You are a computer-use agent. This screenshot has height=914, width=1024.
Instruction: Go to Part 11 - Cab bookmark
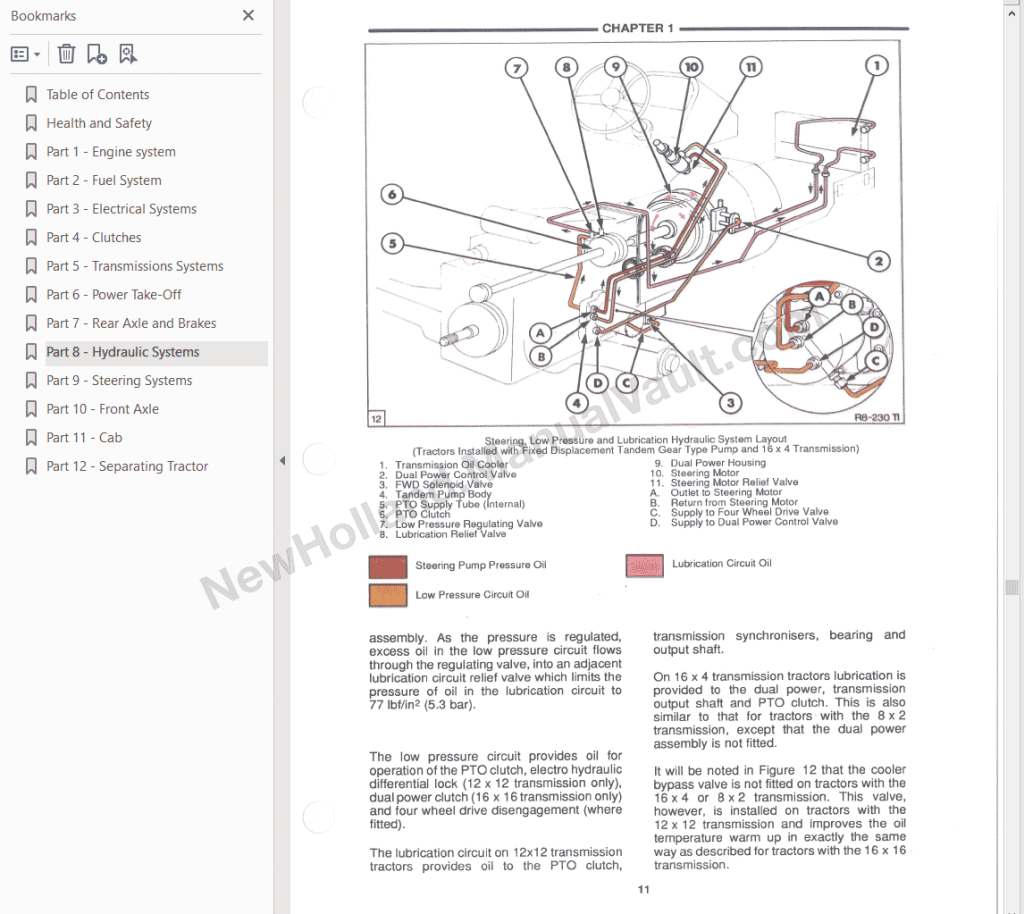[x=84, y=438]
